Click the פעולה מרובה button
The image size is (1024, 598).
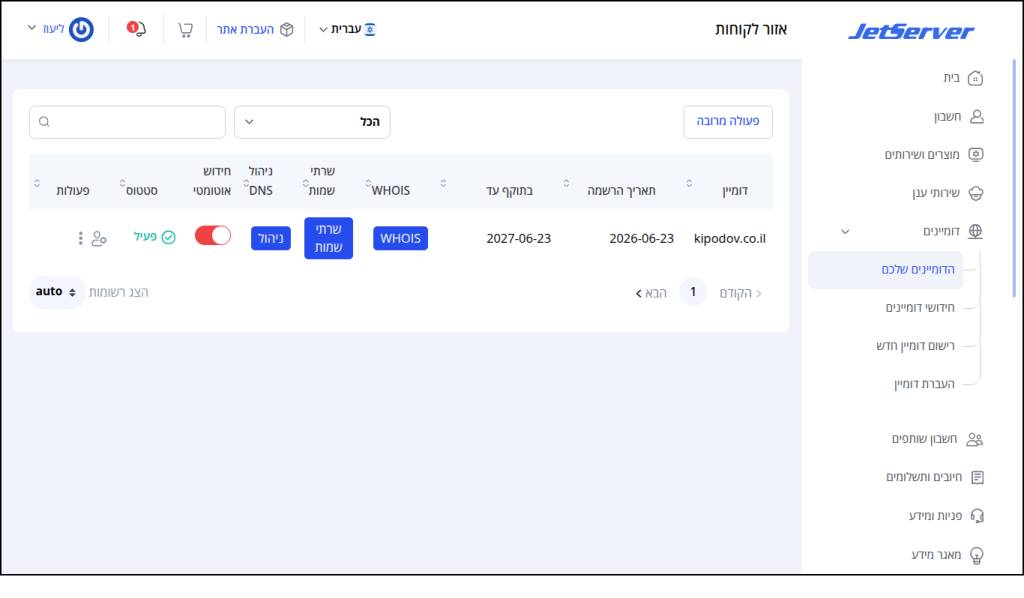pos(728,122)
